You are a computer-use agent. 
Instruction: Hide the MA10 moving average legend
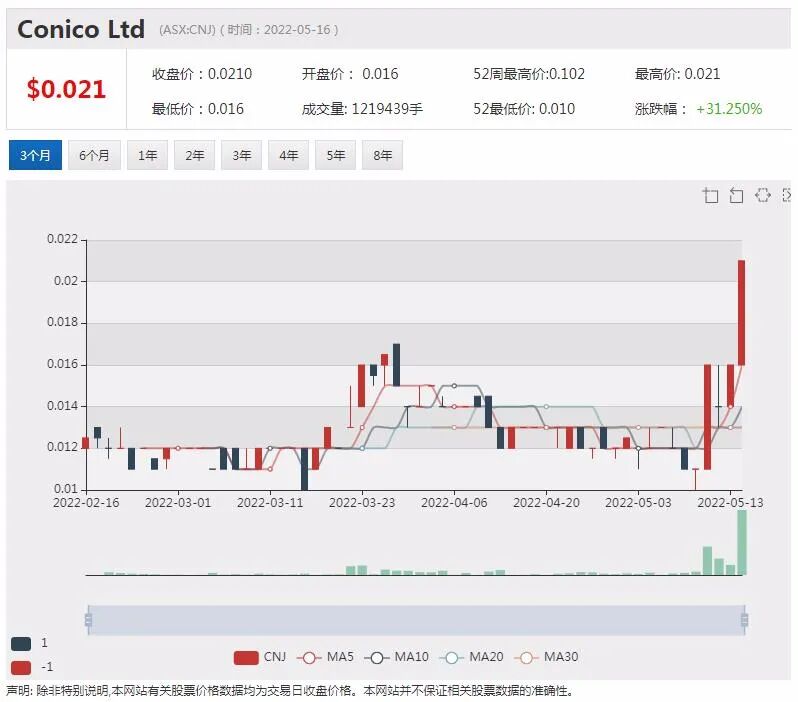pos(396,657)
